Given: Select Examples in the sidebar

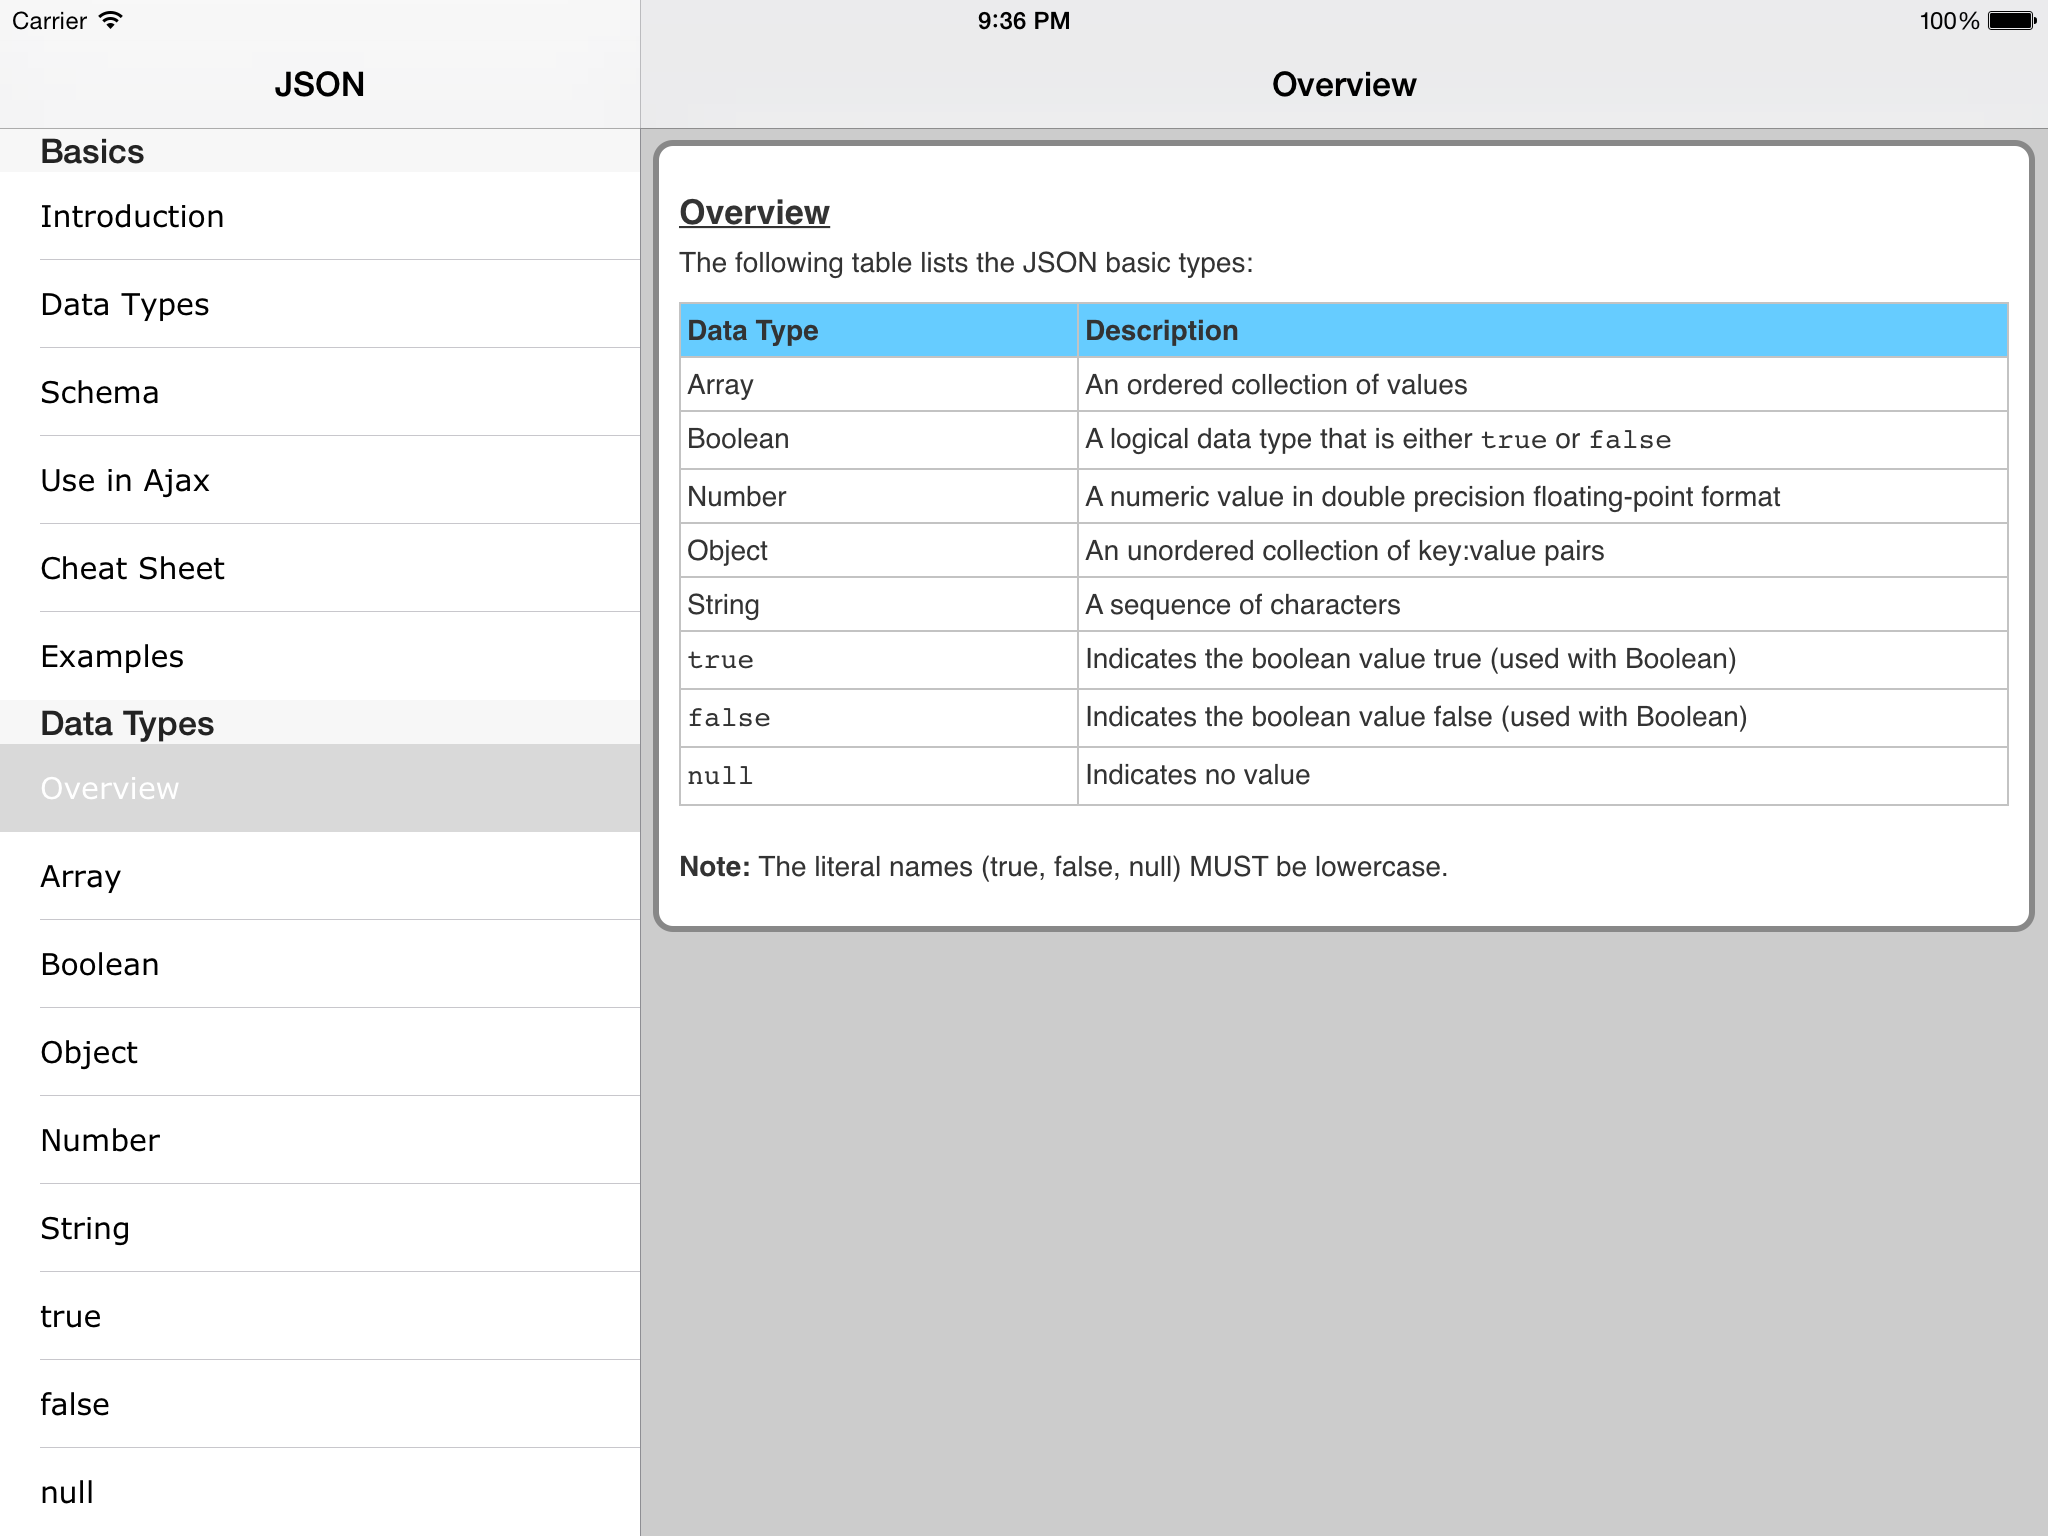Looking at the screenshot, I should point(112,657).
